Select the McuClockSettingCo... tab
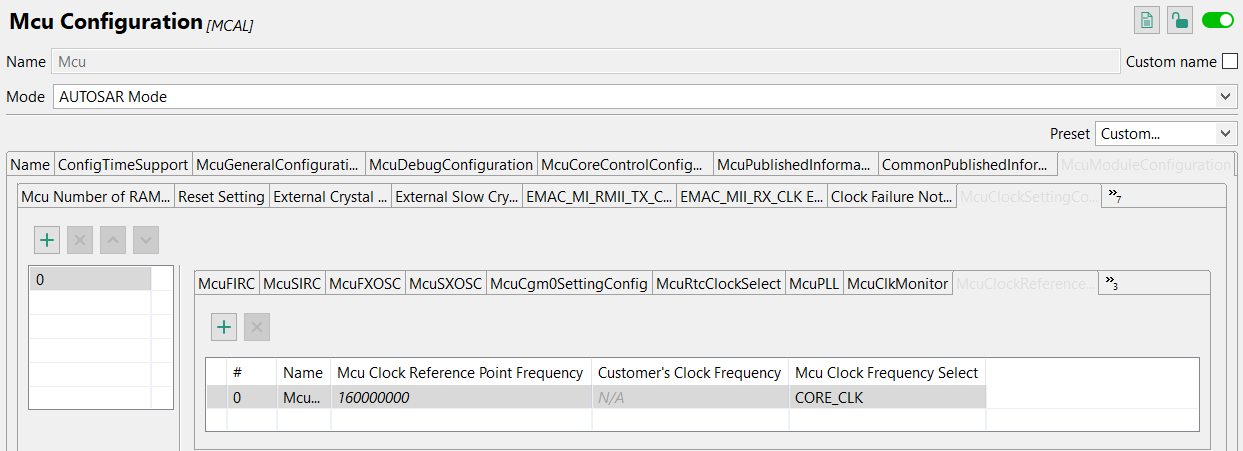 pyautogui.click(x=1029, y=197)
